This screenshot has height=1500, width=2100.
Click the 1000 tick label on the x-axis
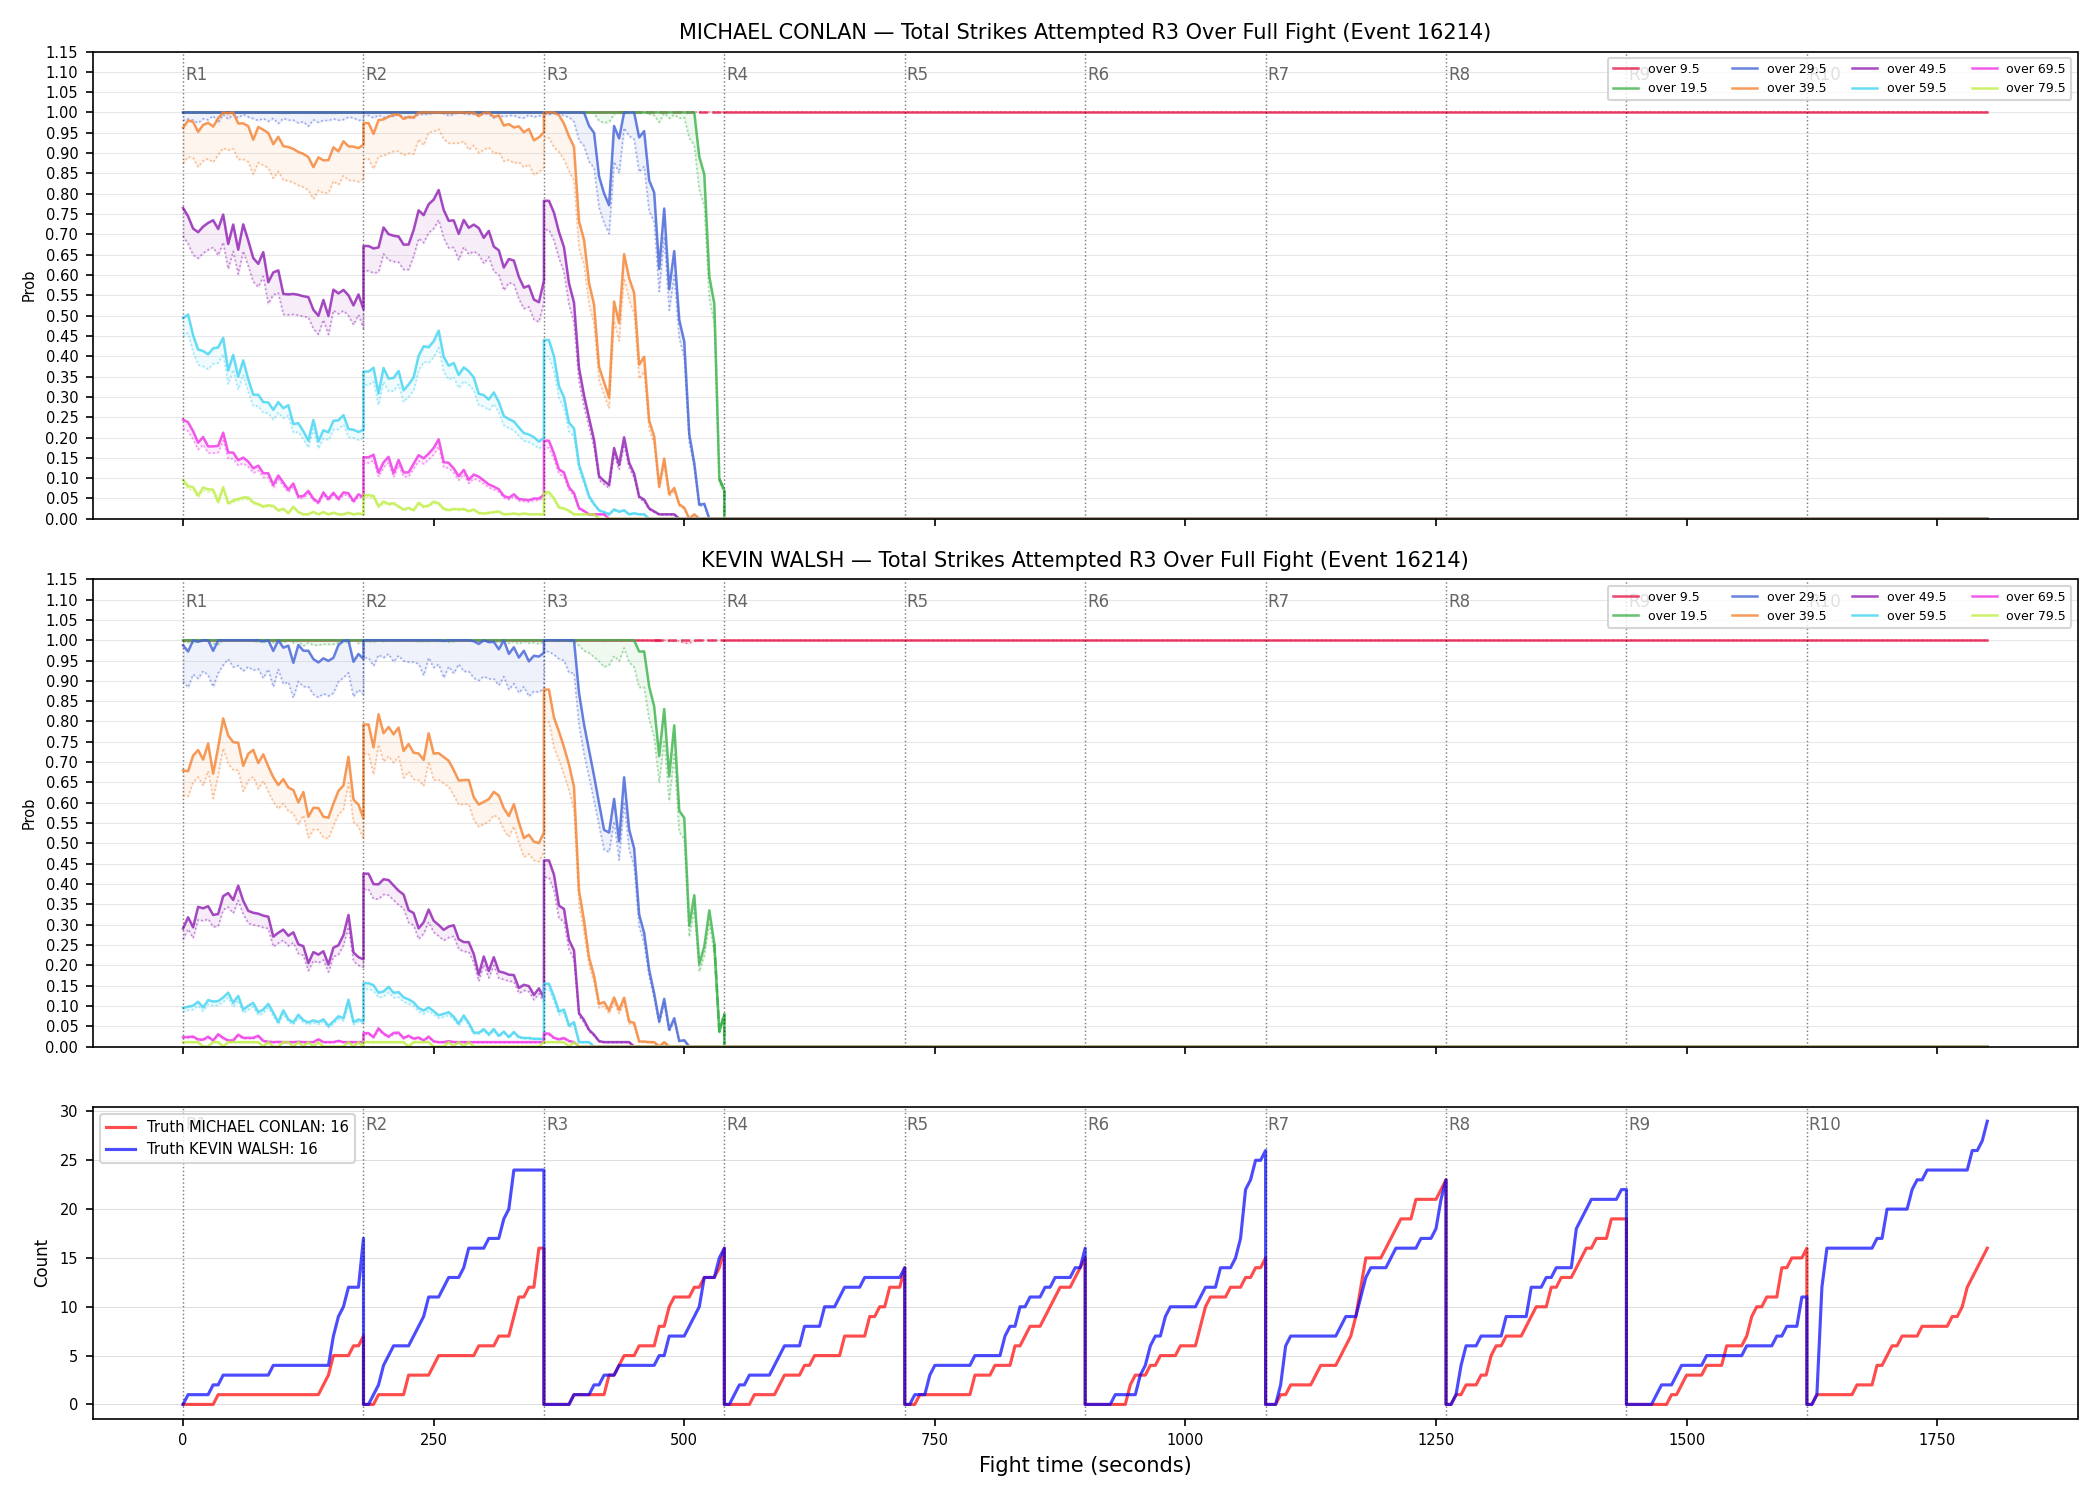(1185, 1440)
